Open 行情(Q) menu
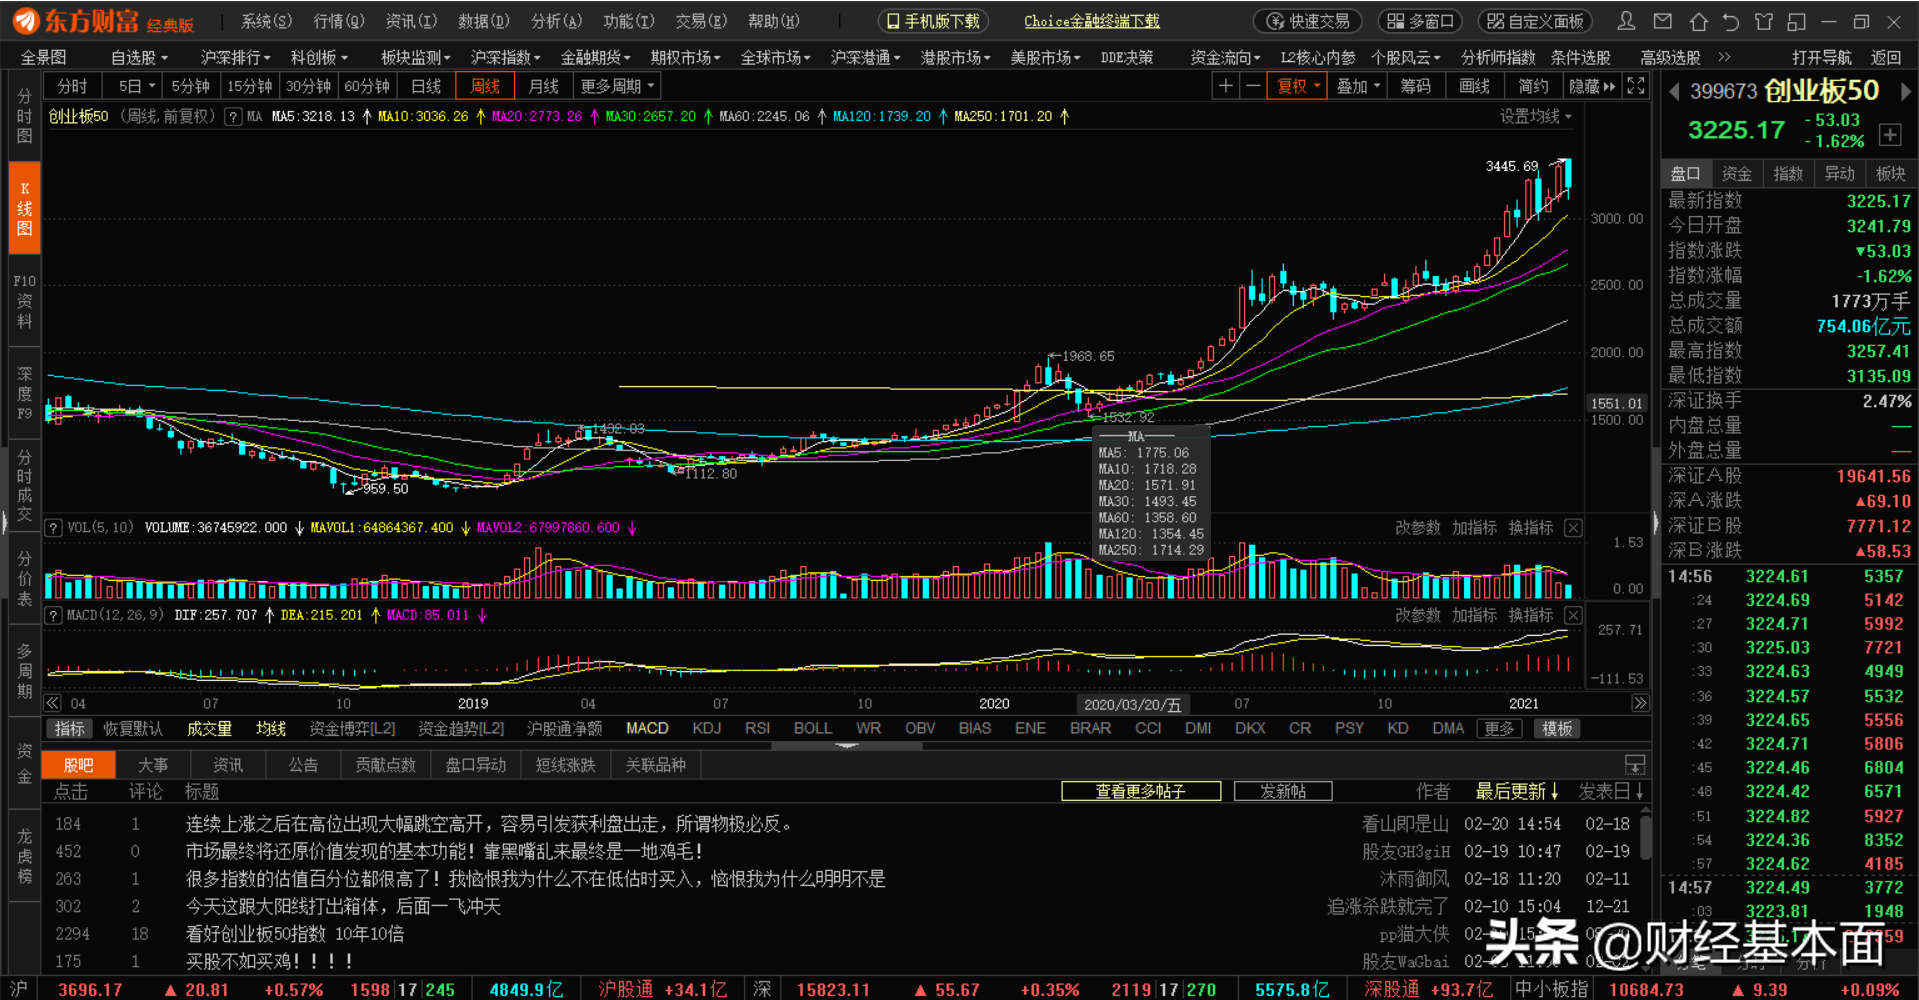Screen dimensions: 1919x1000 (x=338, y=21)
